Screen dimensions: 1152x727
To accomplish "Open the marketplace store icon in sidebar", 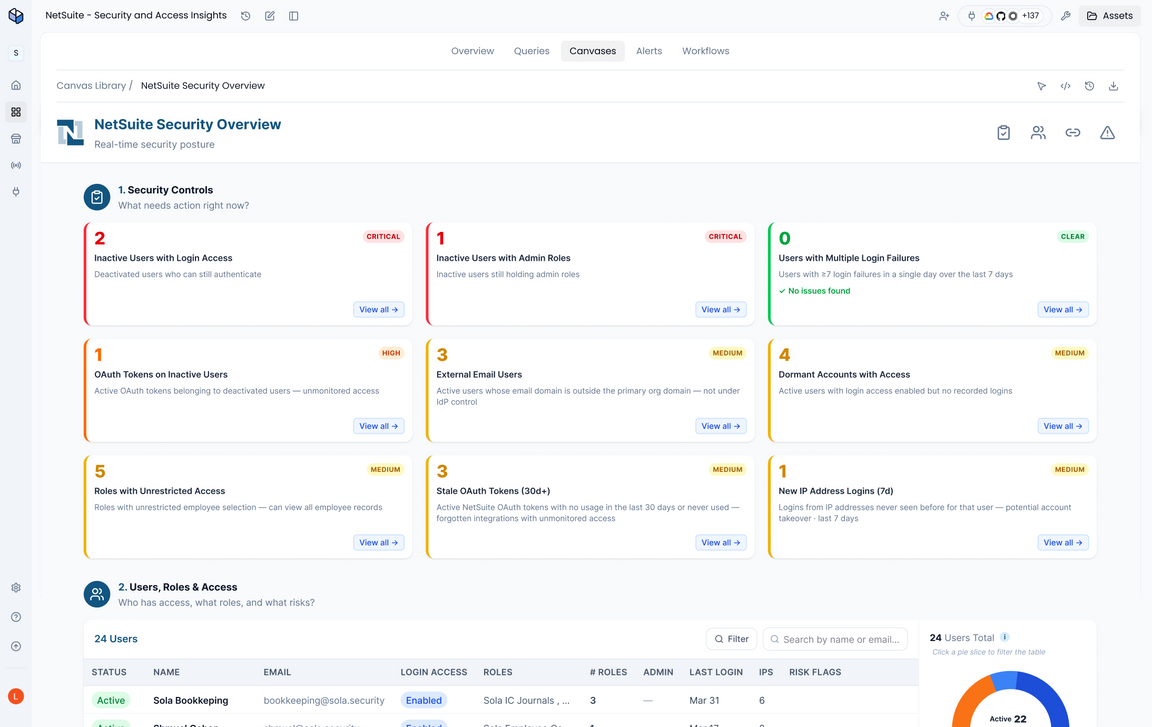I will tap(16, 139).
